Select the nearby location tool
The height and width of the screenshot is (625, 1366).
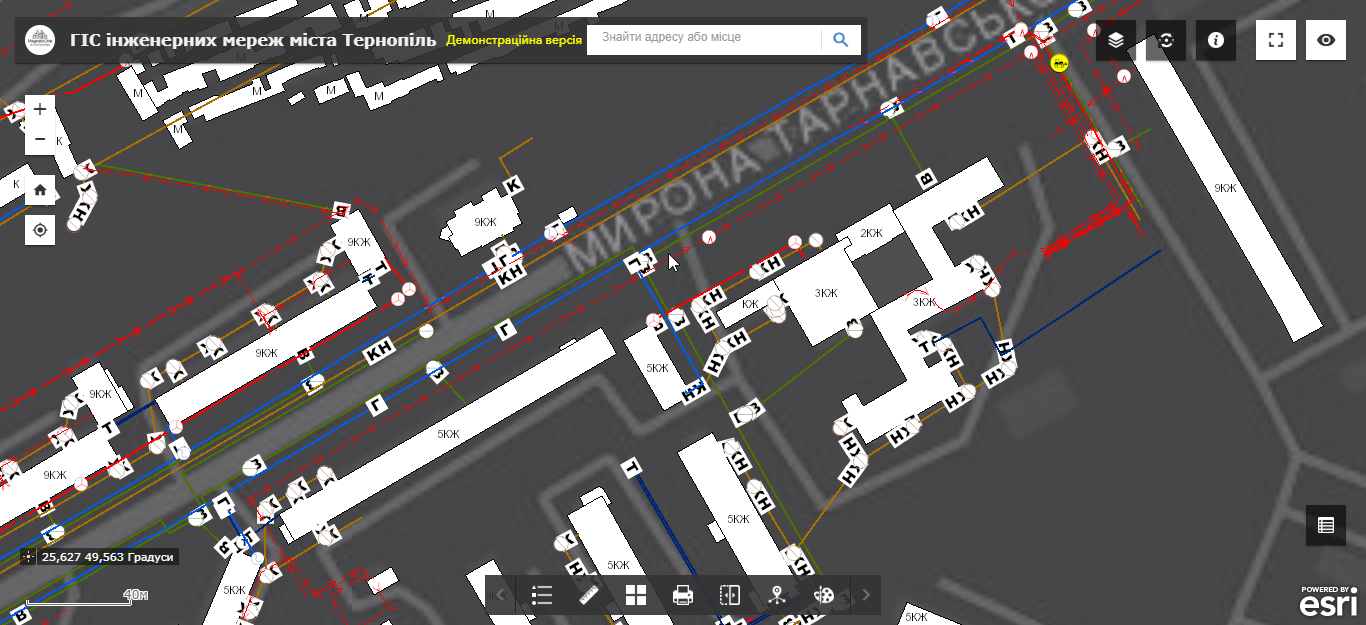point(775,593)
